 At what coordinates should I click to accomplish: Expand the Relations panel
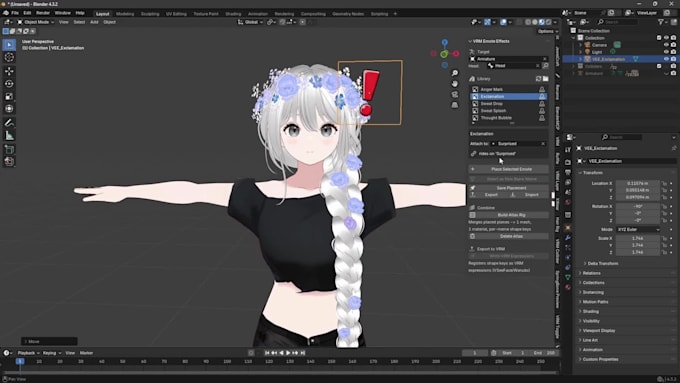[x=592, y=273]
